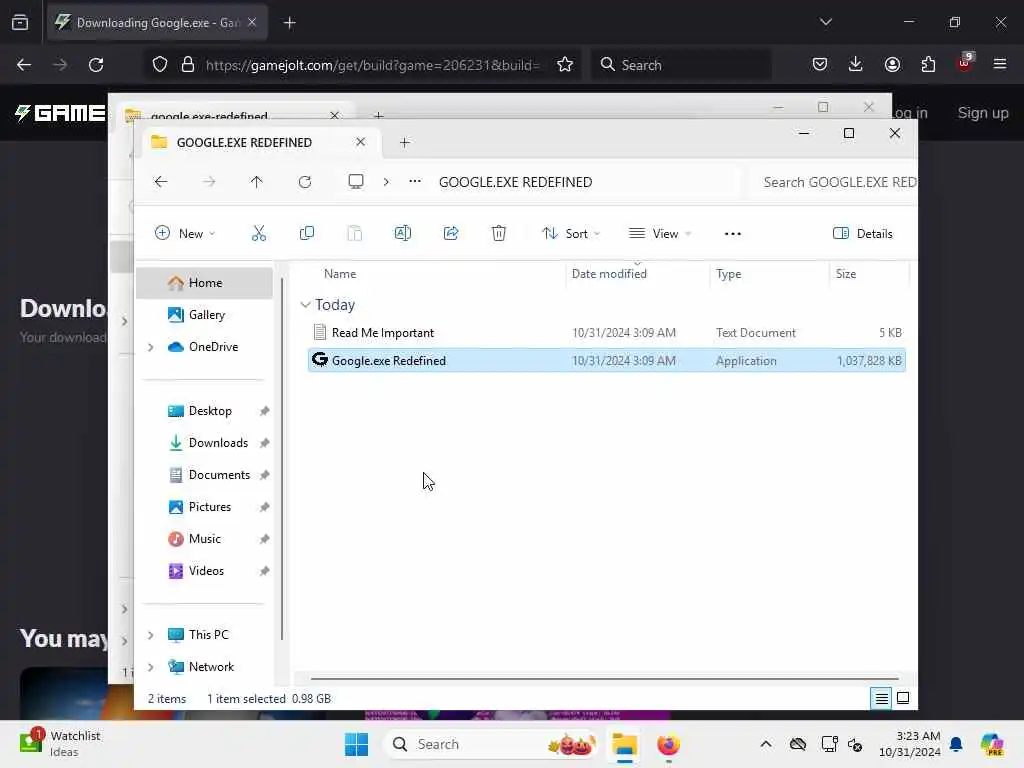
Task: Open Firefox application hamburger menu
Action: [x=999, y=64]
